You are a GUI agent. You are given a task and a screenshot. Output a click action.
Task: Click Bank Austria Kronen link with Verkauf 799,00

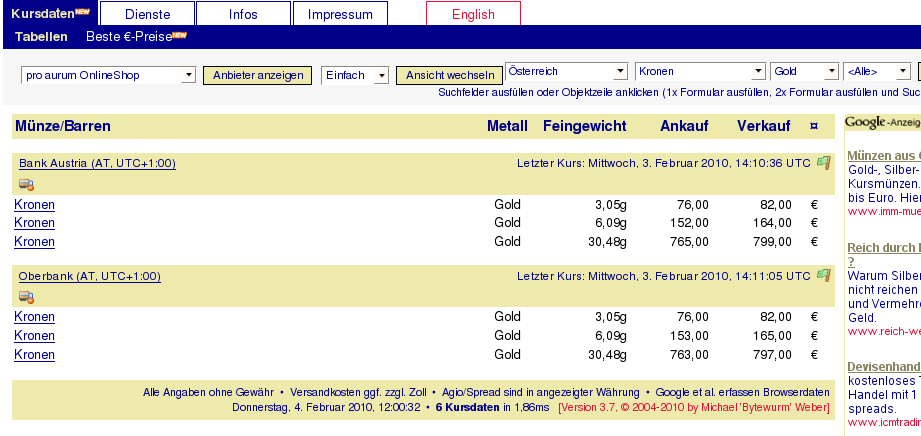tap(35, 242)
